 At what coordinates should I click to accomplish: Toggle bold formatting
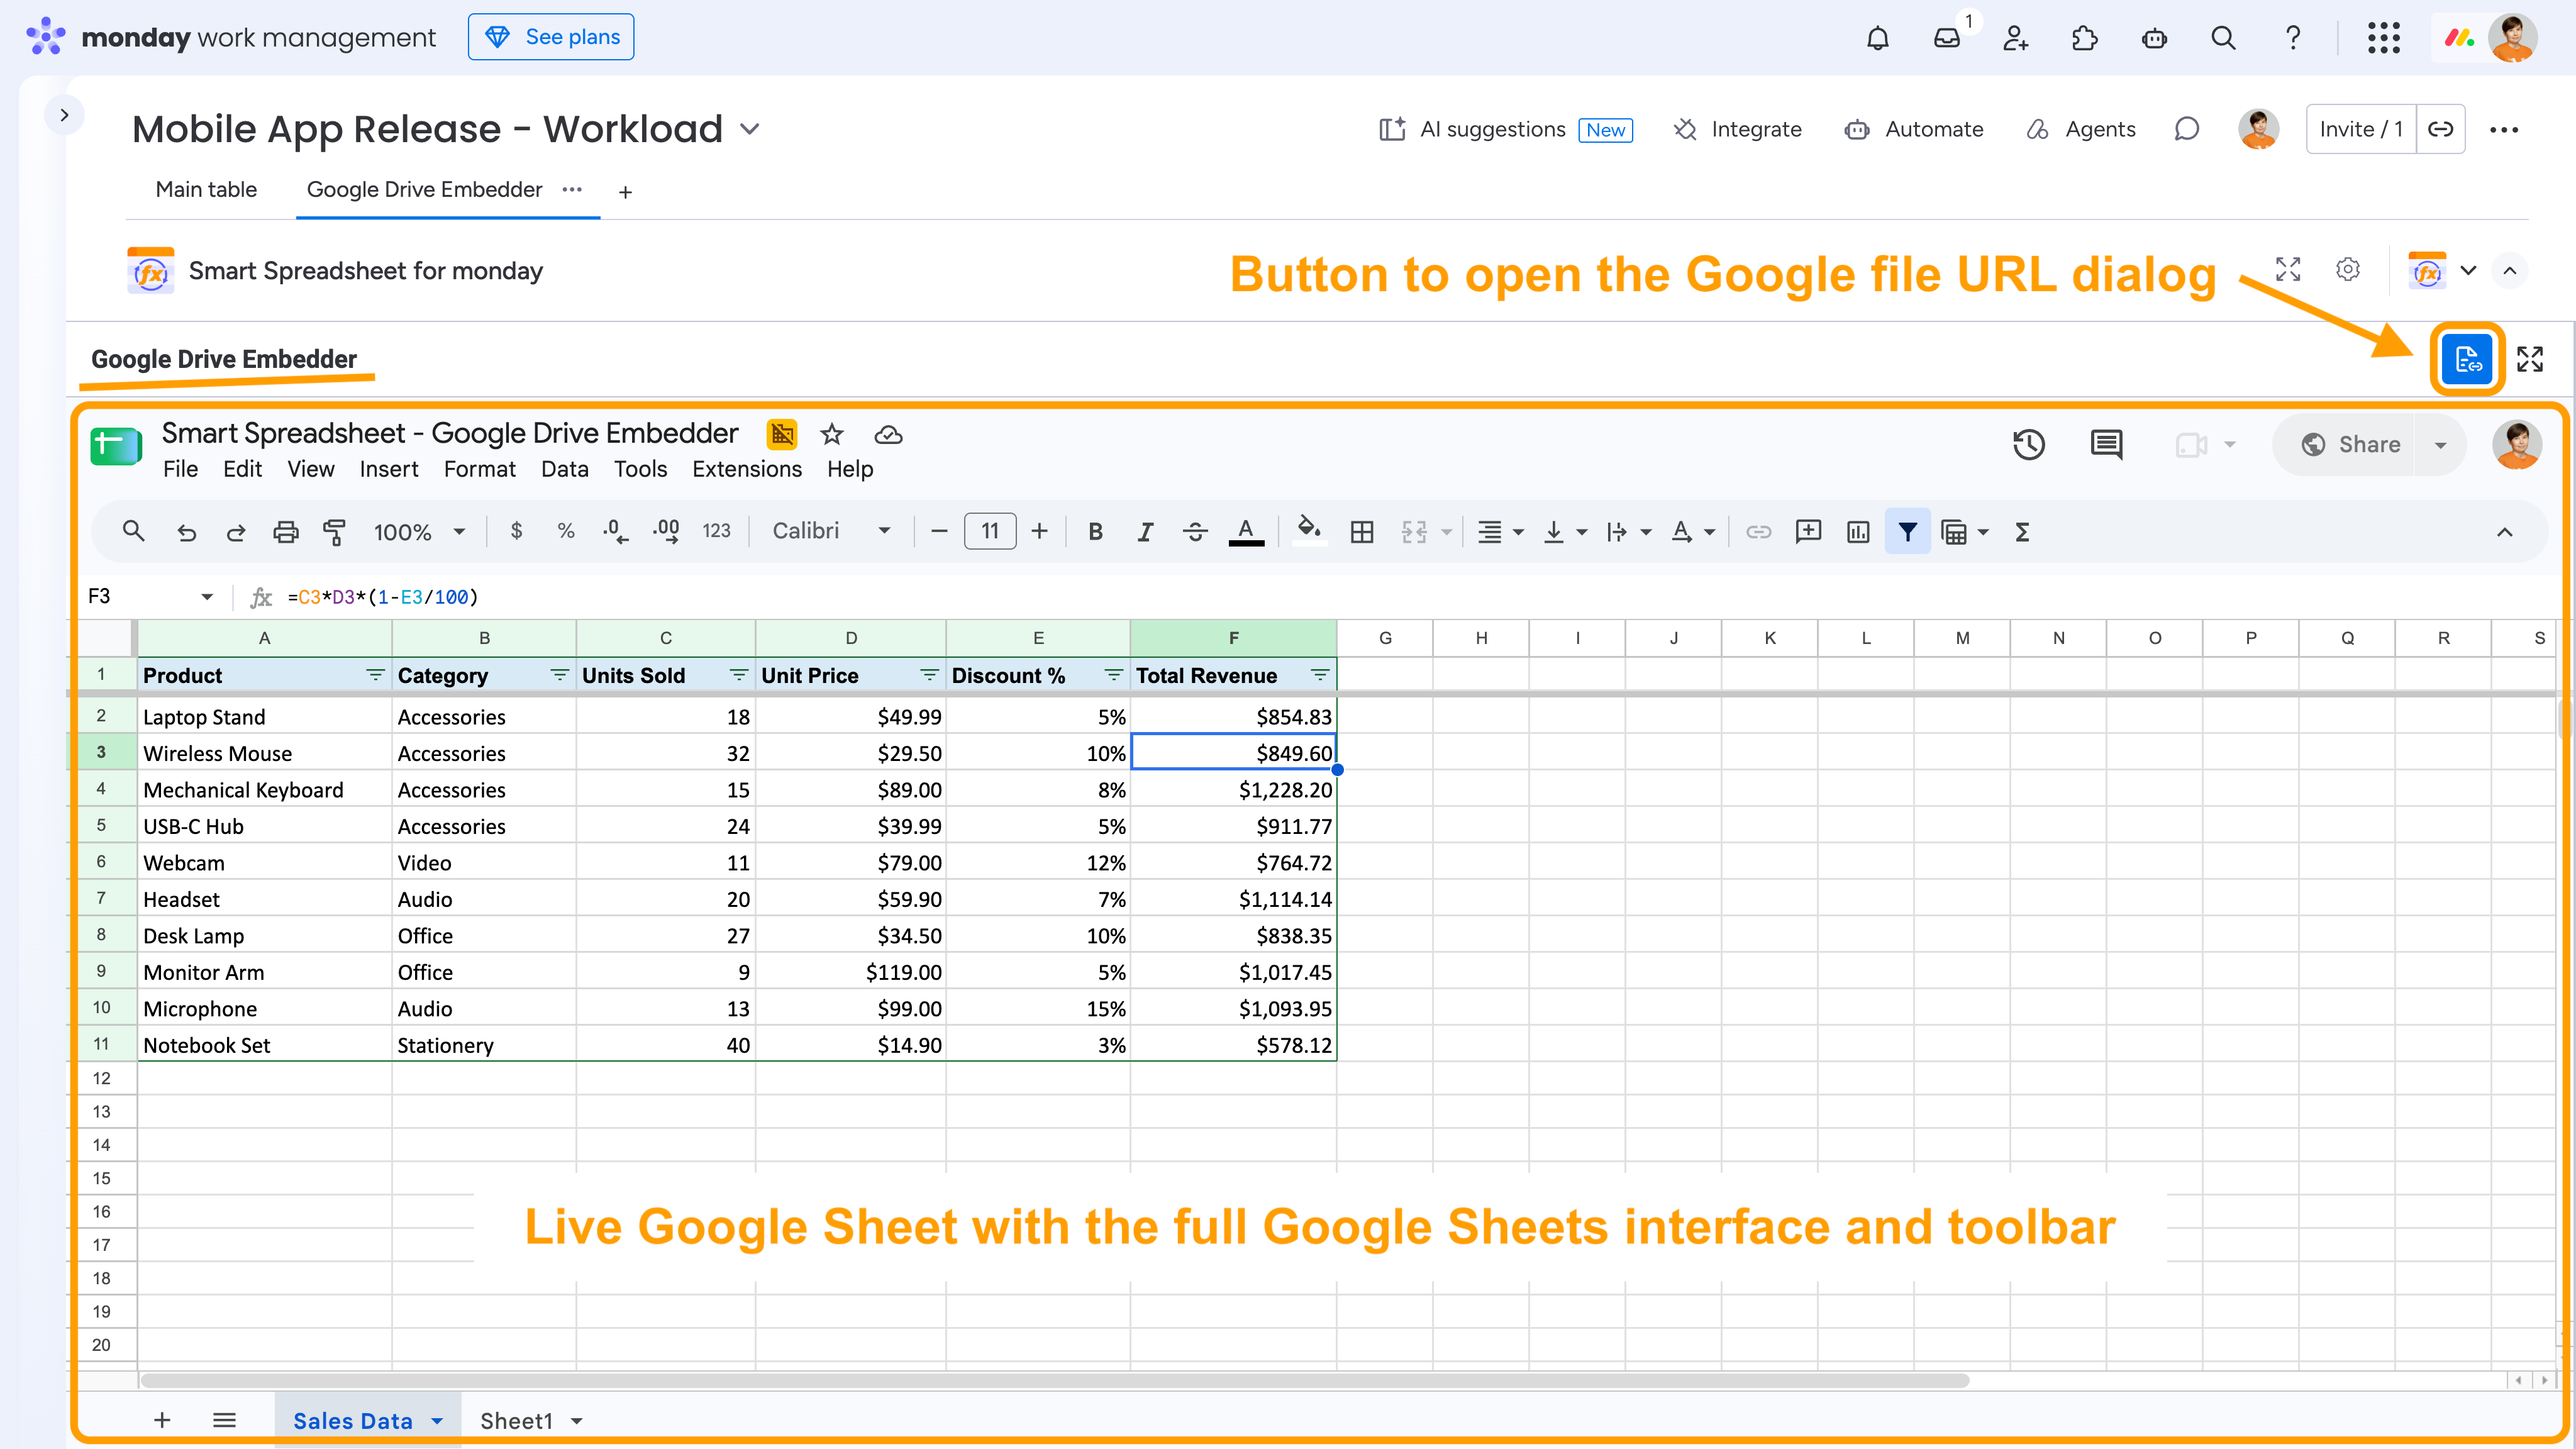[1095, 532]
